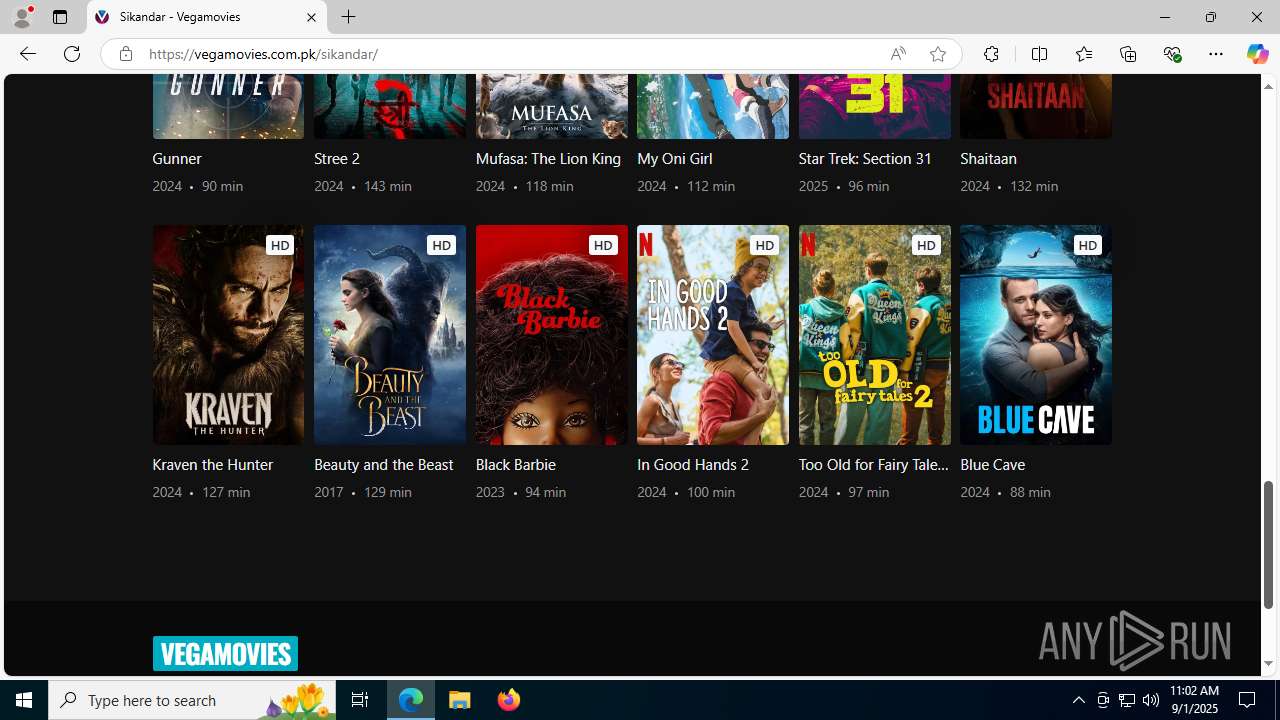Open the Stree 2 title link

coord(337,159)
